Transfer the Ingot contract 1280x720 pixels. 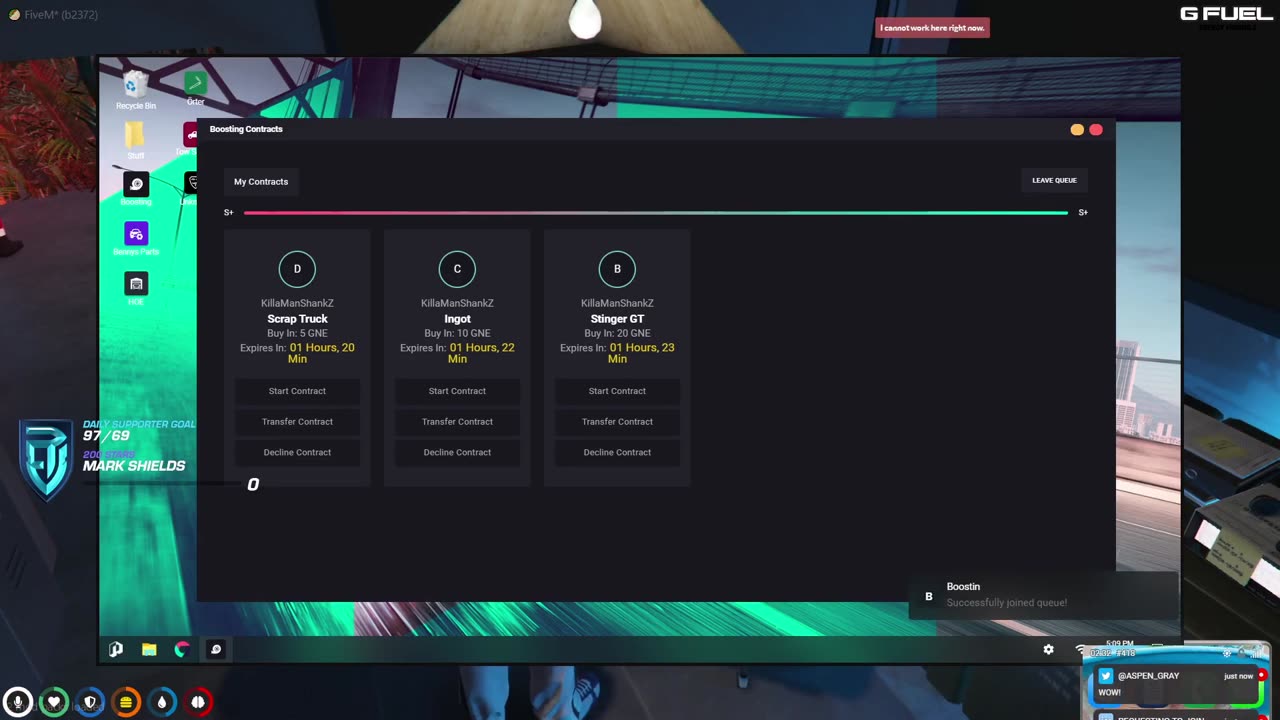[x=457, y=422]
